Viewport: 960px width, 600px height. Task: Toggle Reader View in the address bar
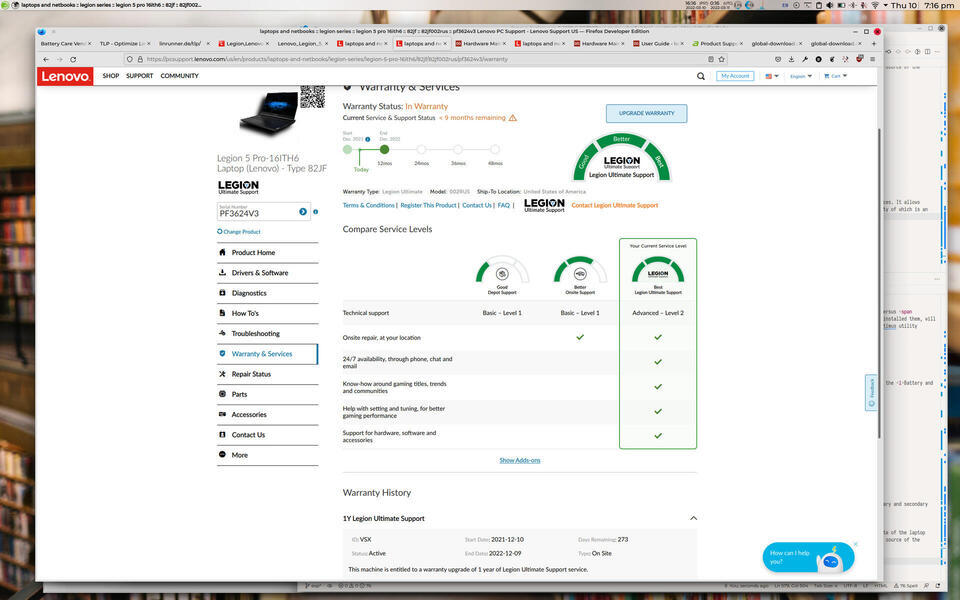pos(710,59)
